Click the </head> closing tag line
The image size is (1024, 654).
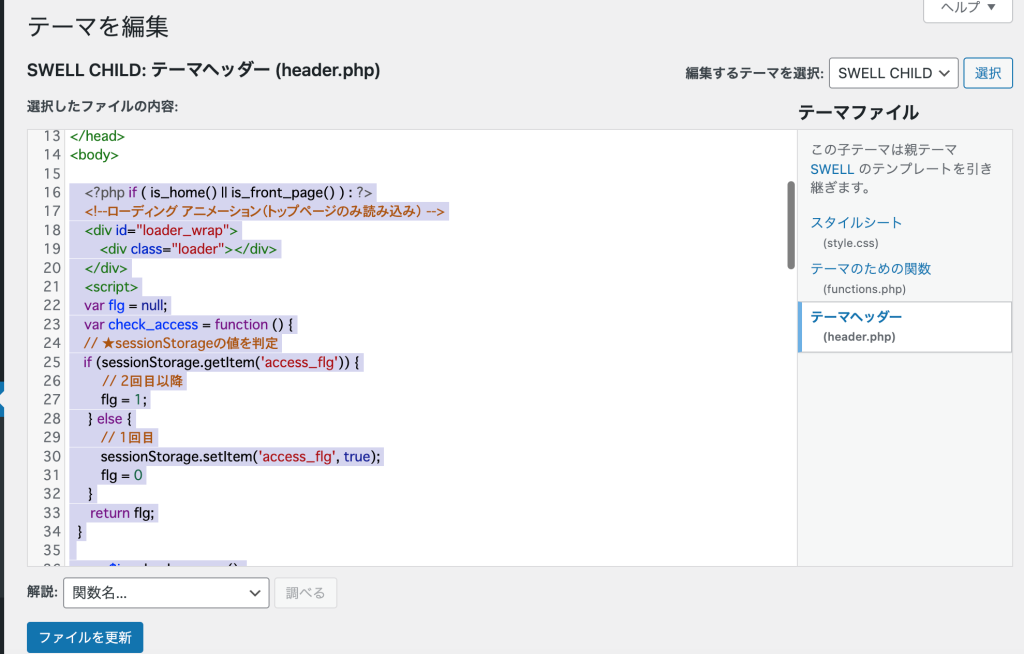97,136
